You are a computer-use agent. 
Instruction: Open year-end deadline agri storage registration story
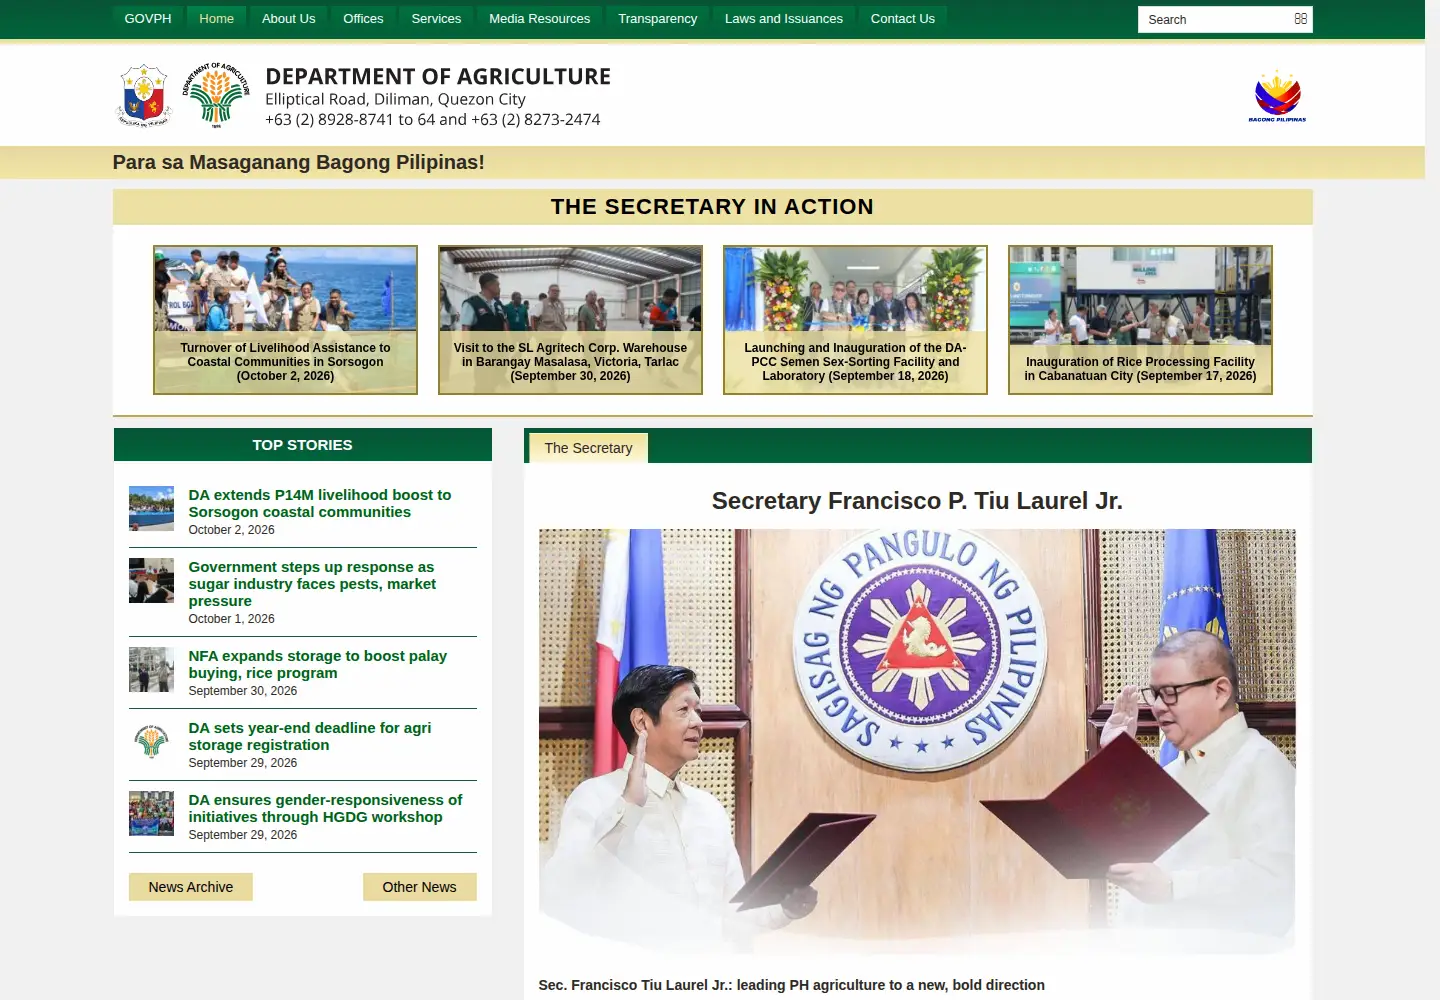coord(310,736)
